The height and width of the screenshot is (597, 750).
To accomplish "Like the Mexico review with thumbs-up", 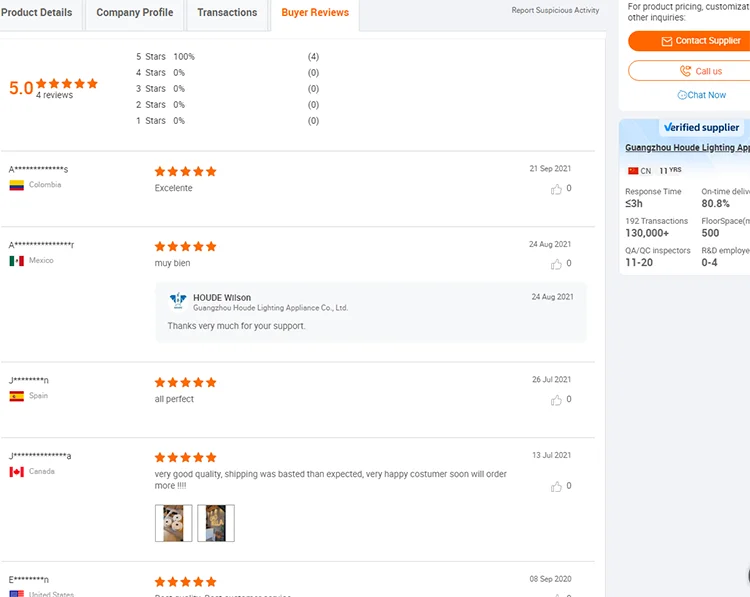I will (x=556, y=264).
